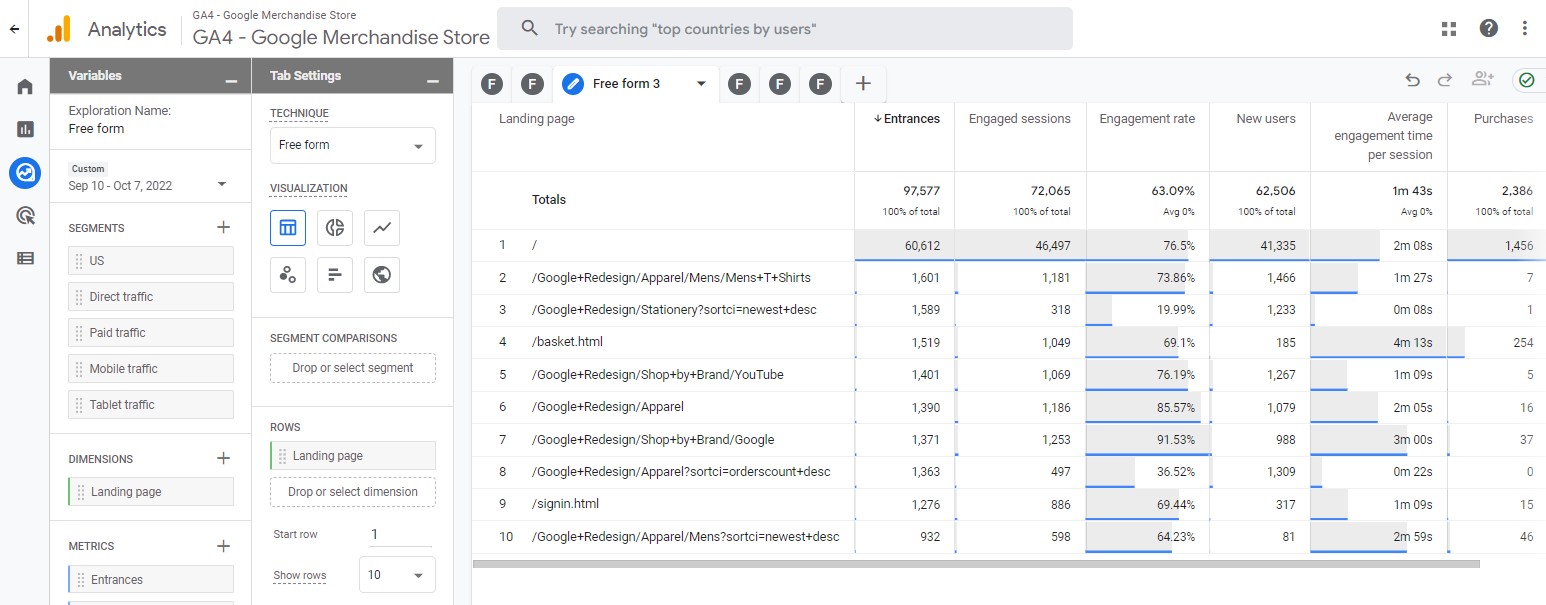This screenshot has width=1546, height=605.
Task: Click the horizontal table scrollbar
Action: (975, 564)
